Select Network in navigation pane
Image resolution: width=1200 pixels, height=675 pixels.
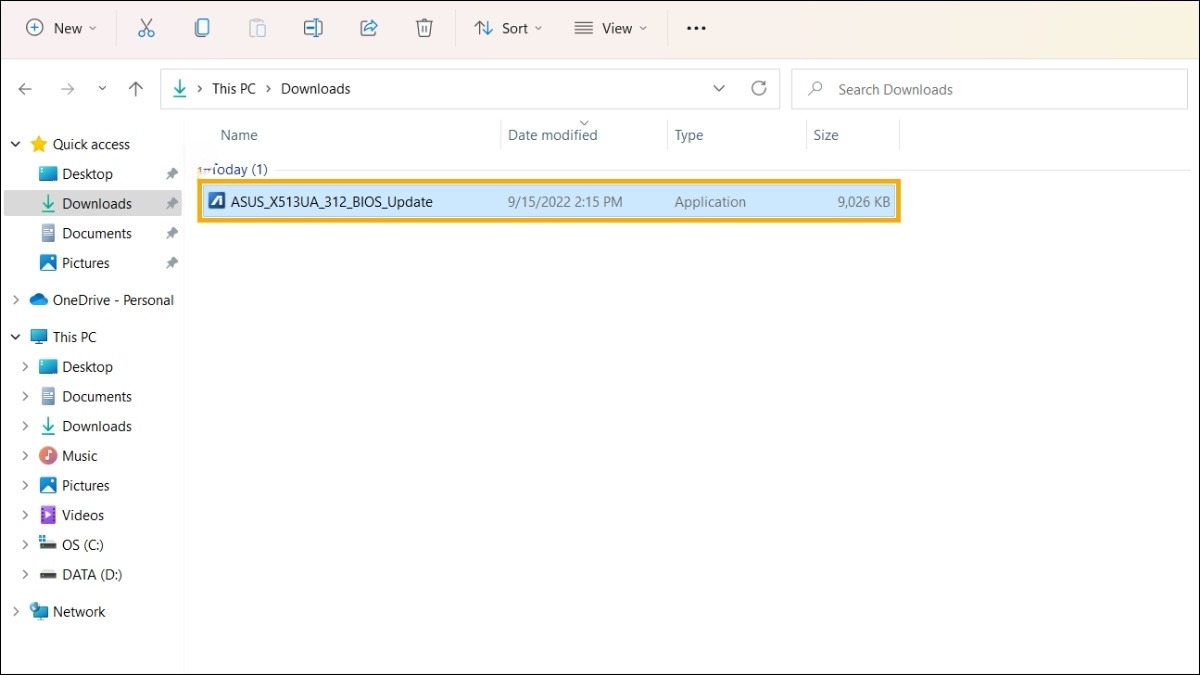click(x=79, y=612)
